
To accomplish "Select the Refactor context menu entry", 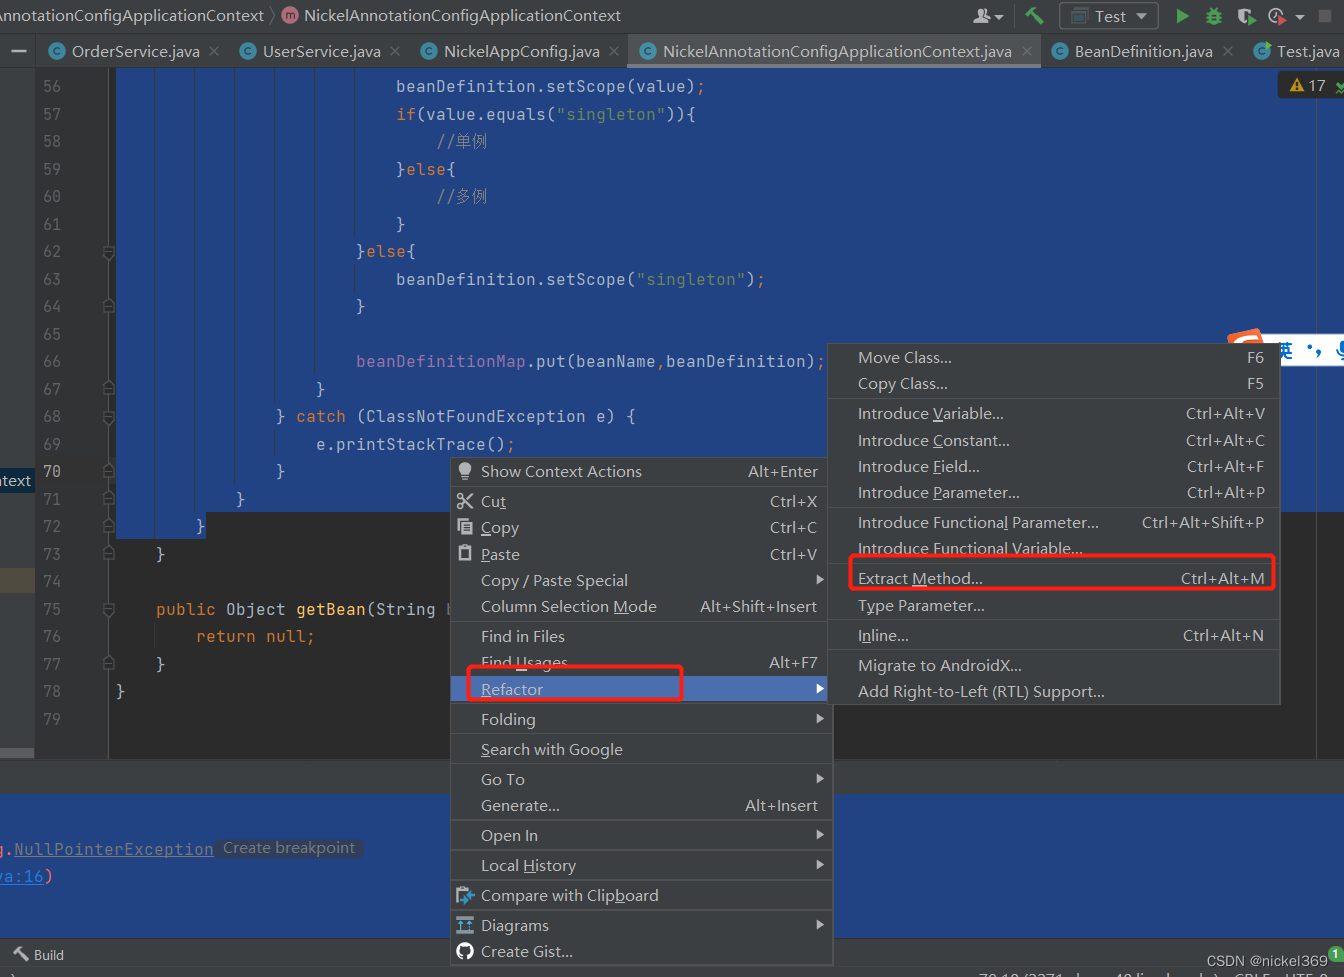I will point(640,689).
